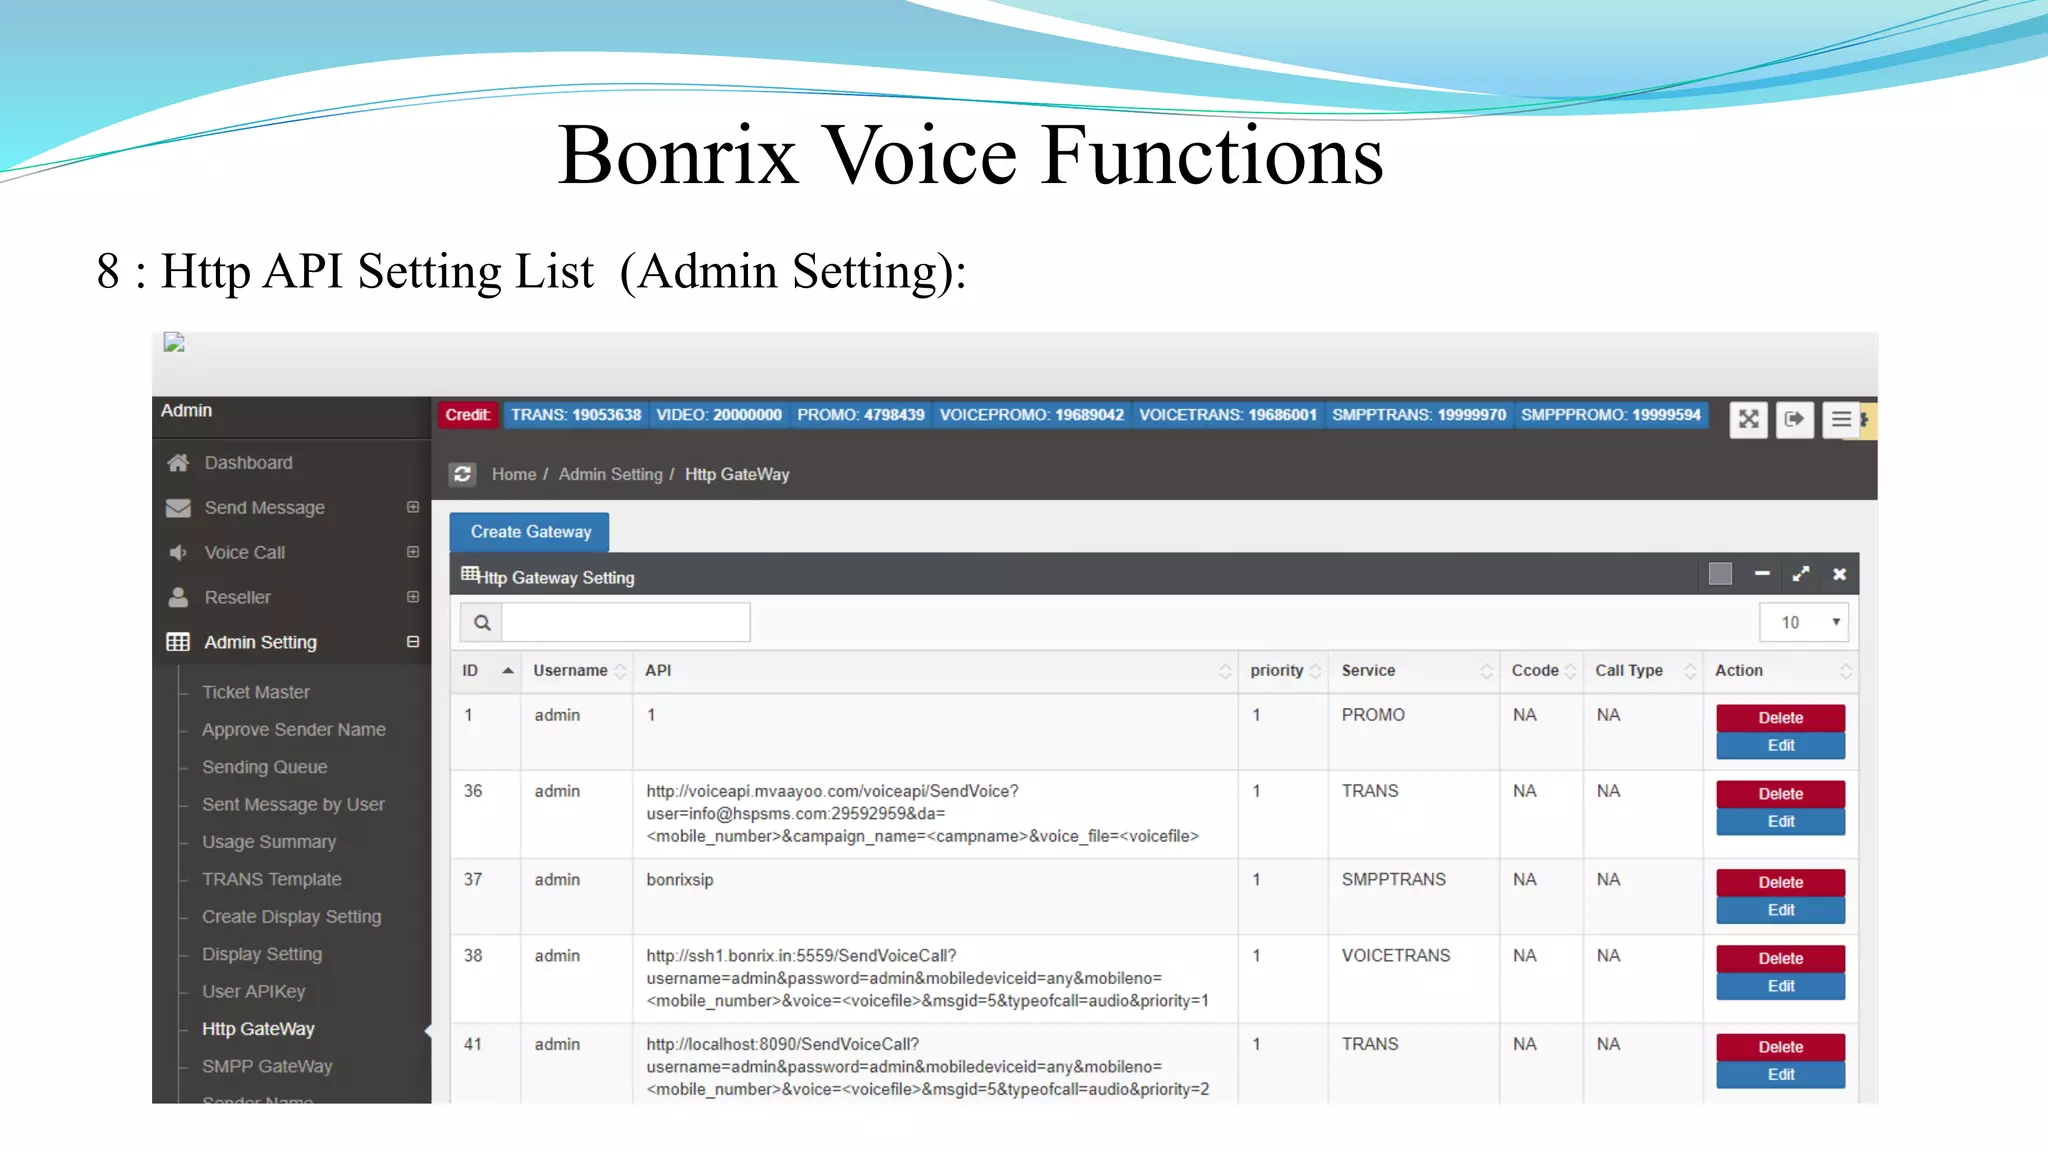Sort table by Service column

click(x=1415, y=671)
